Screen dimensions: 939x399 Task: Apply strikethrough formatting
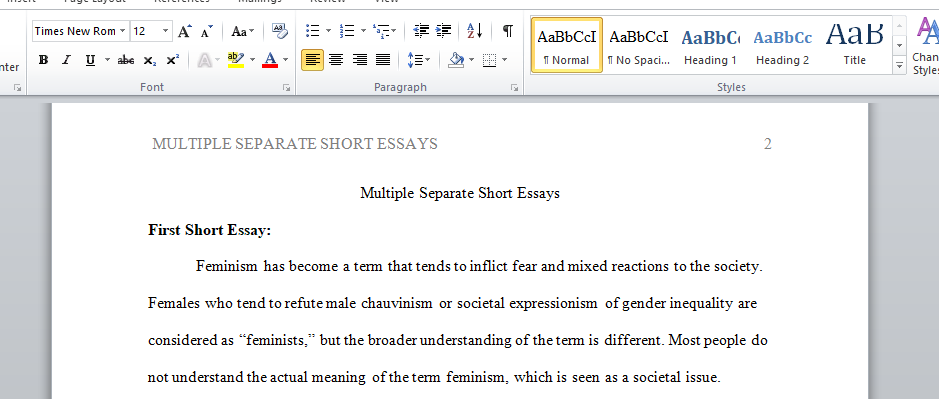[126, 60]
